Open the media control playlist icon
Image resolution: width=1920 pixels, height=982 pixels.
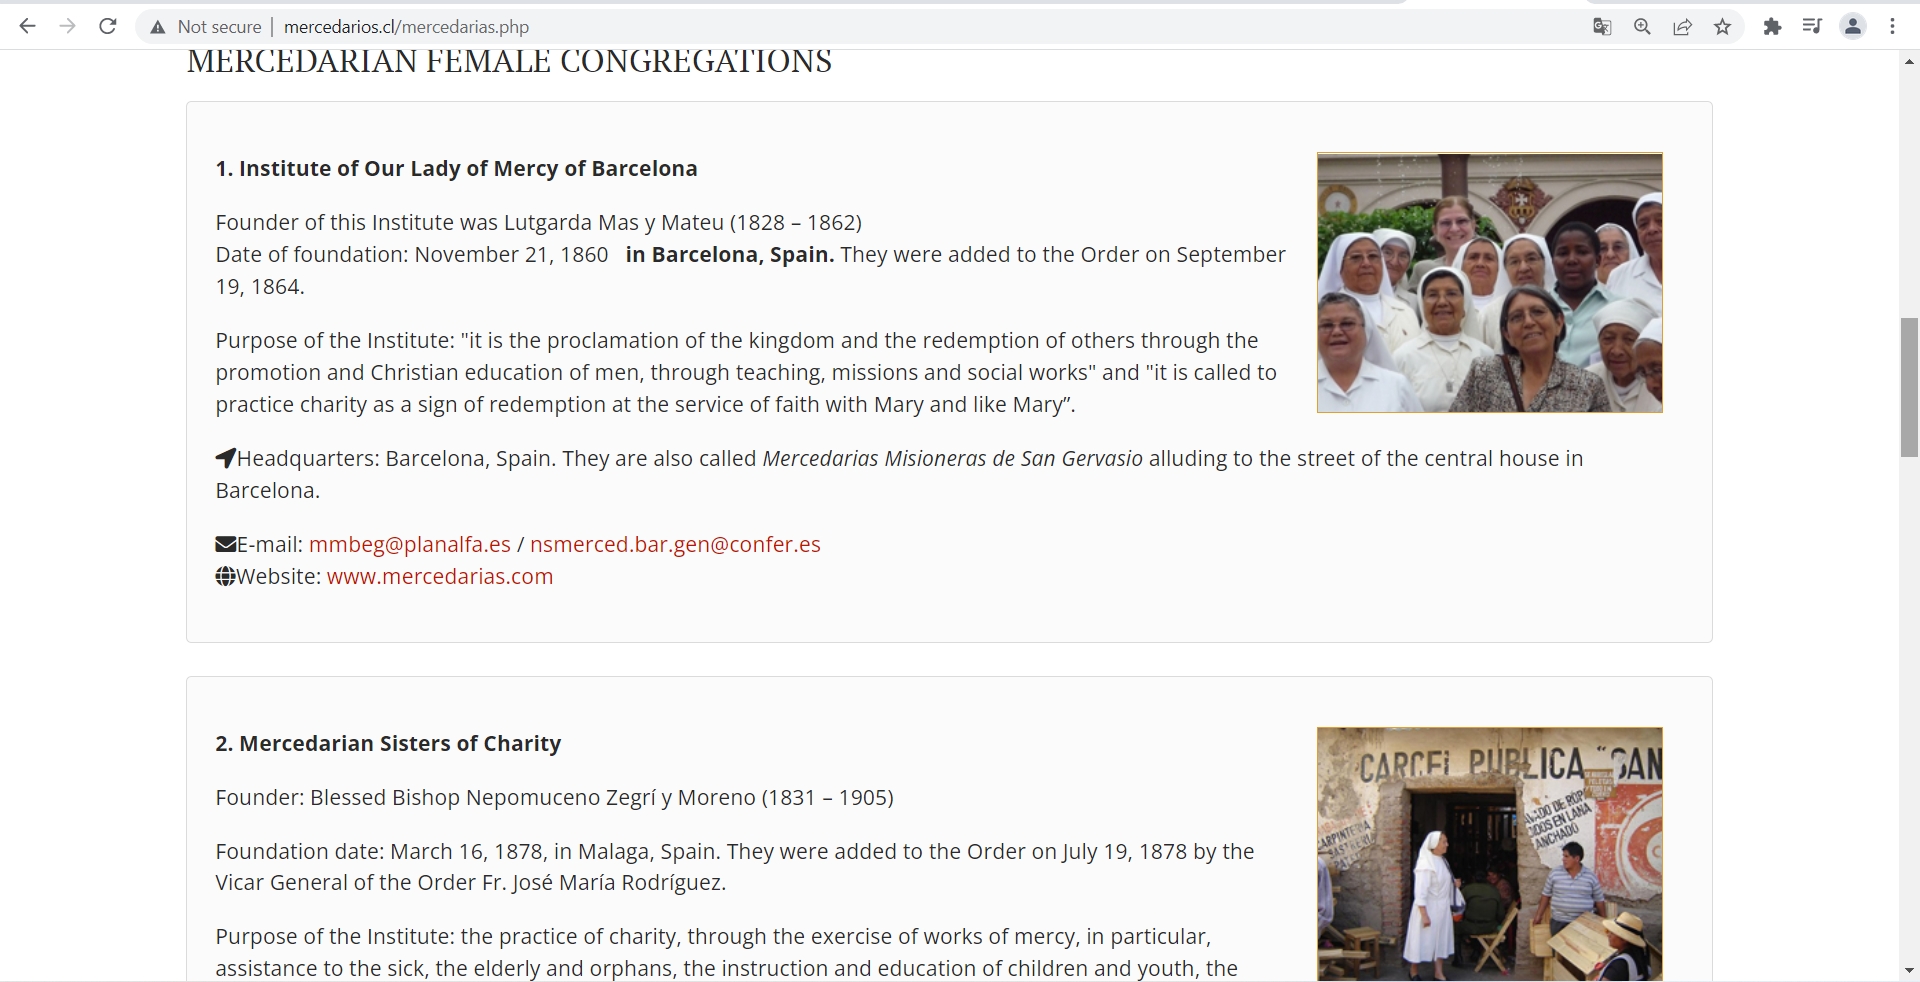(1812, 27)
